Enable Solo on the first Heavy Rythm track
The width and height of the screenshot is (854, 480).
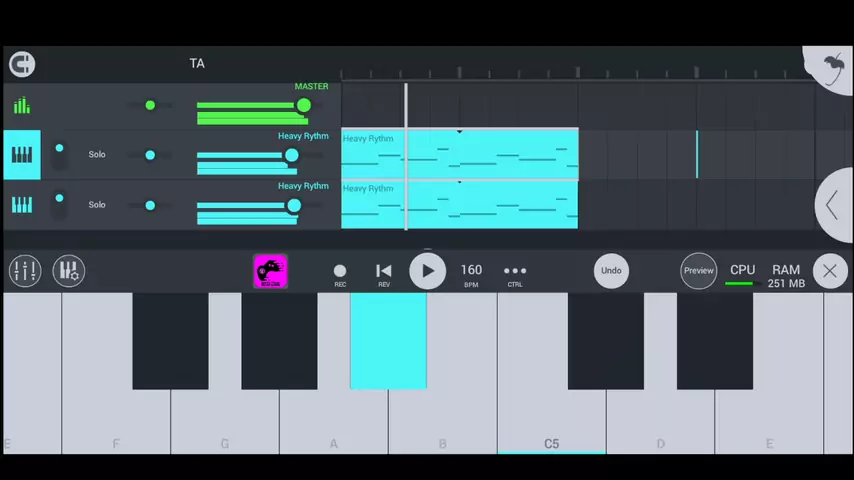point(97,154)
